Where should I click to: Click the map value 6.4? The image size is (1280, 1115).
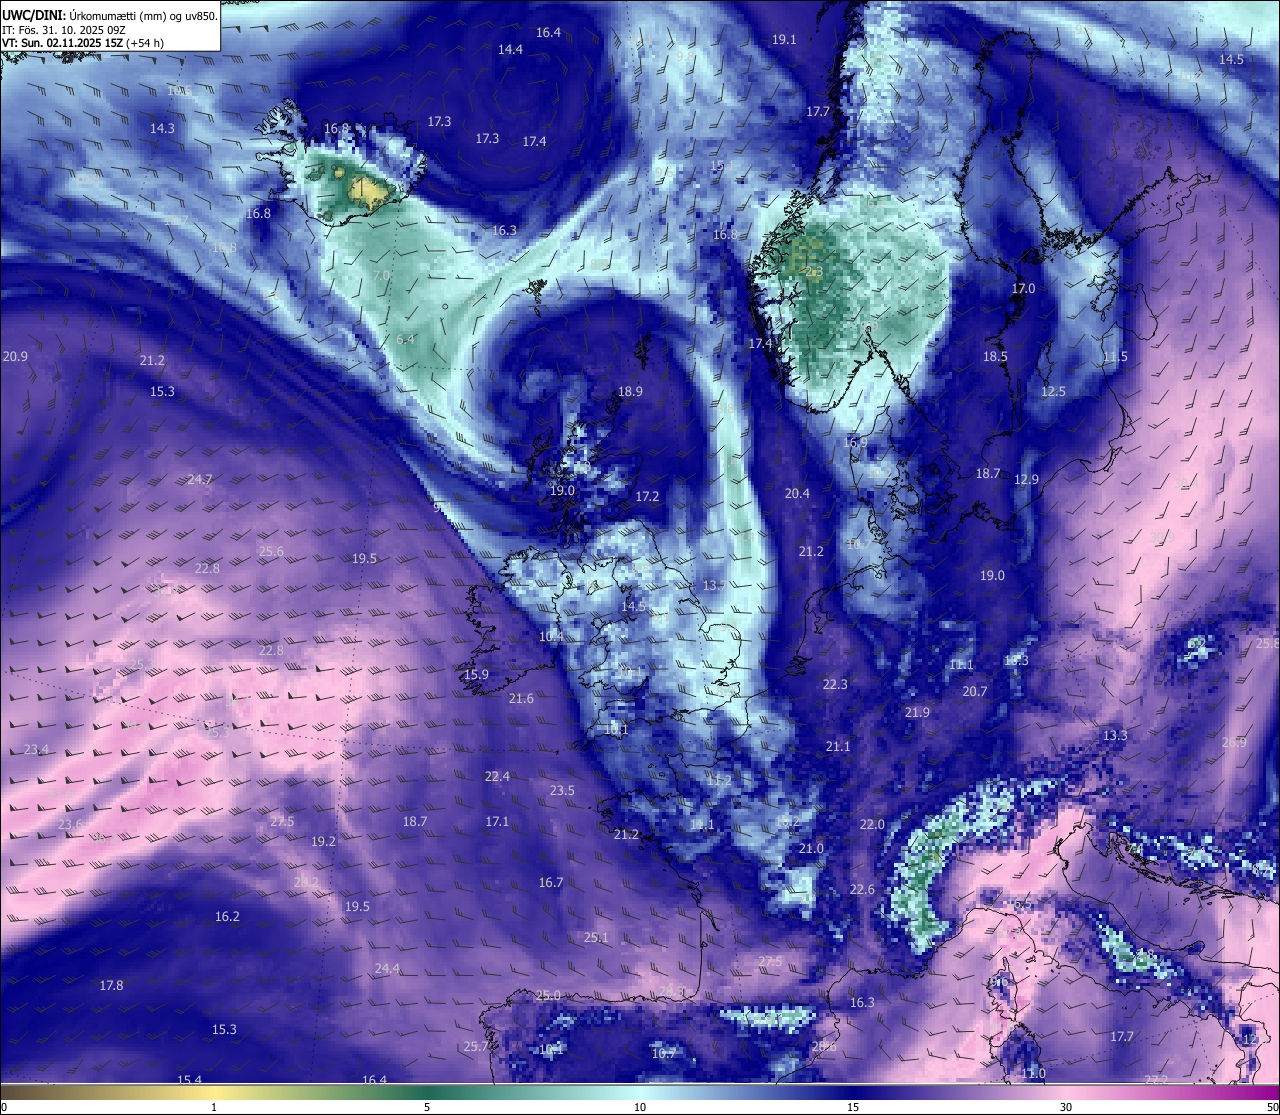[x=405, y=339]
